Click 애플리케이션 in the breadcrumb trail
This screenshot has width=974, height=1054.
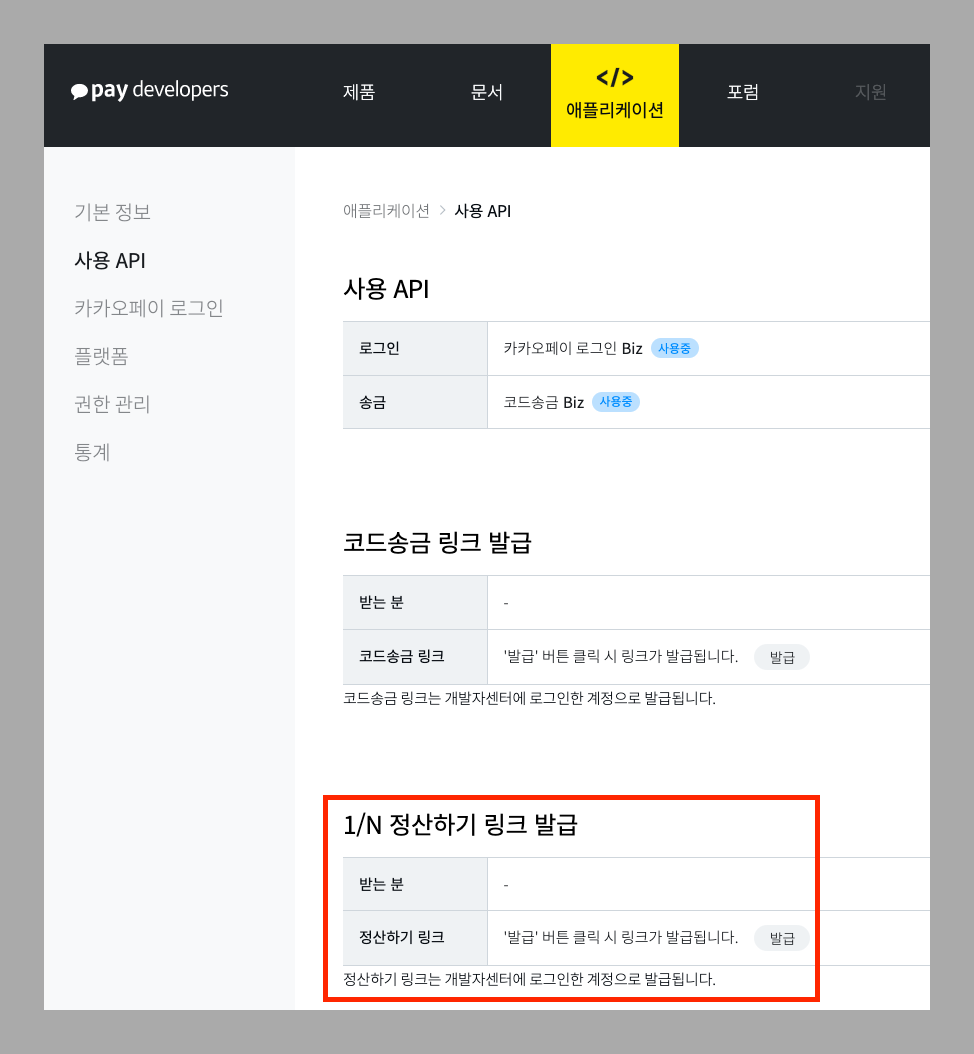387,211
